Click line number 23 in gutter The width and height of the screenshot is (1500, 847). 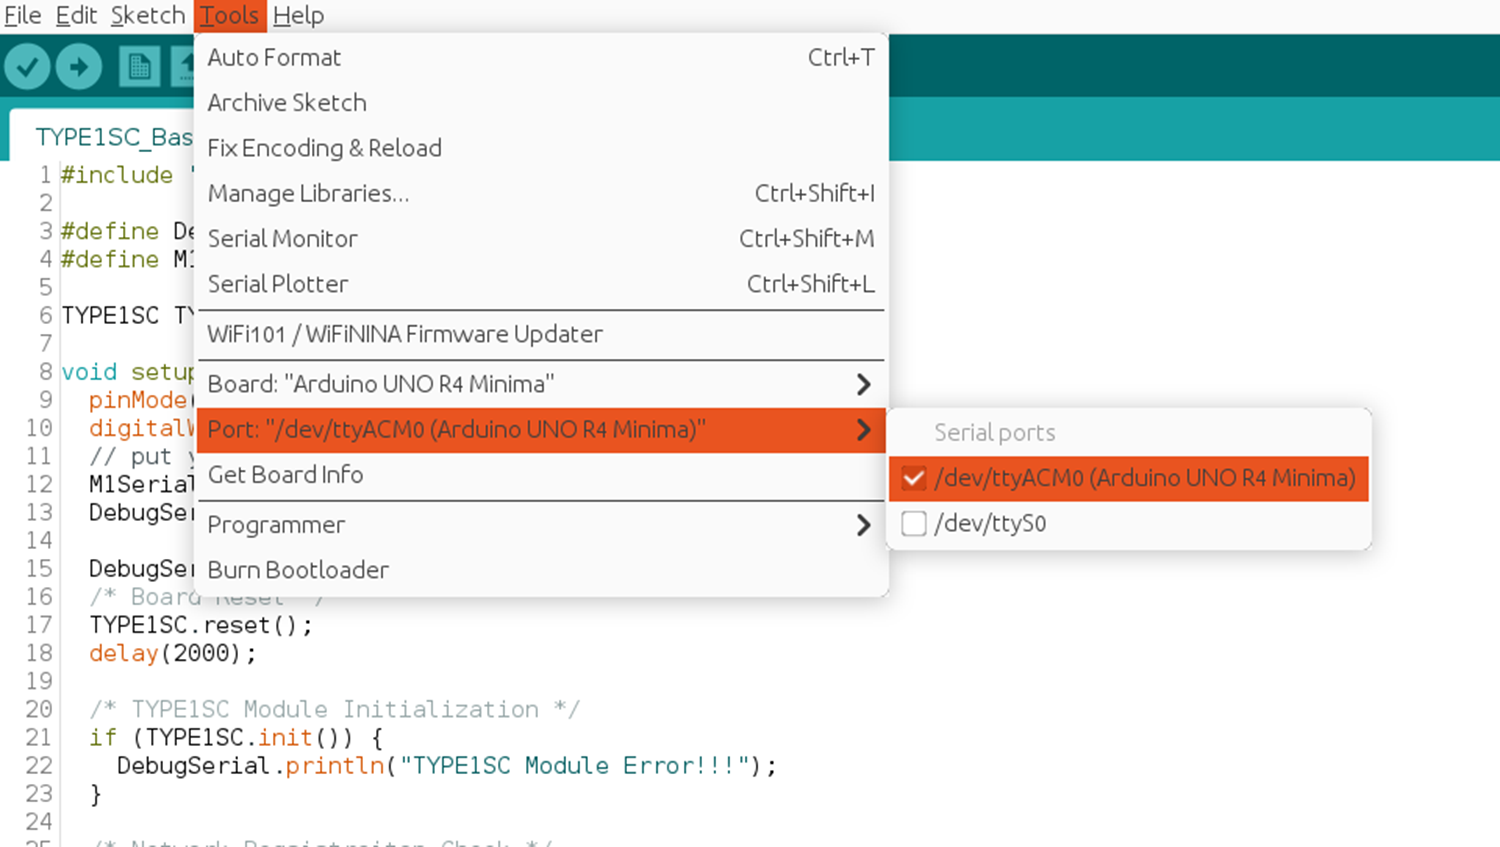click(39, 794)
